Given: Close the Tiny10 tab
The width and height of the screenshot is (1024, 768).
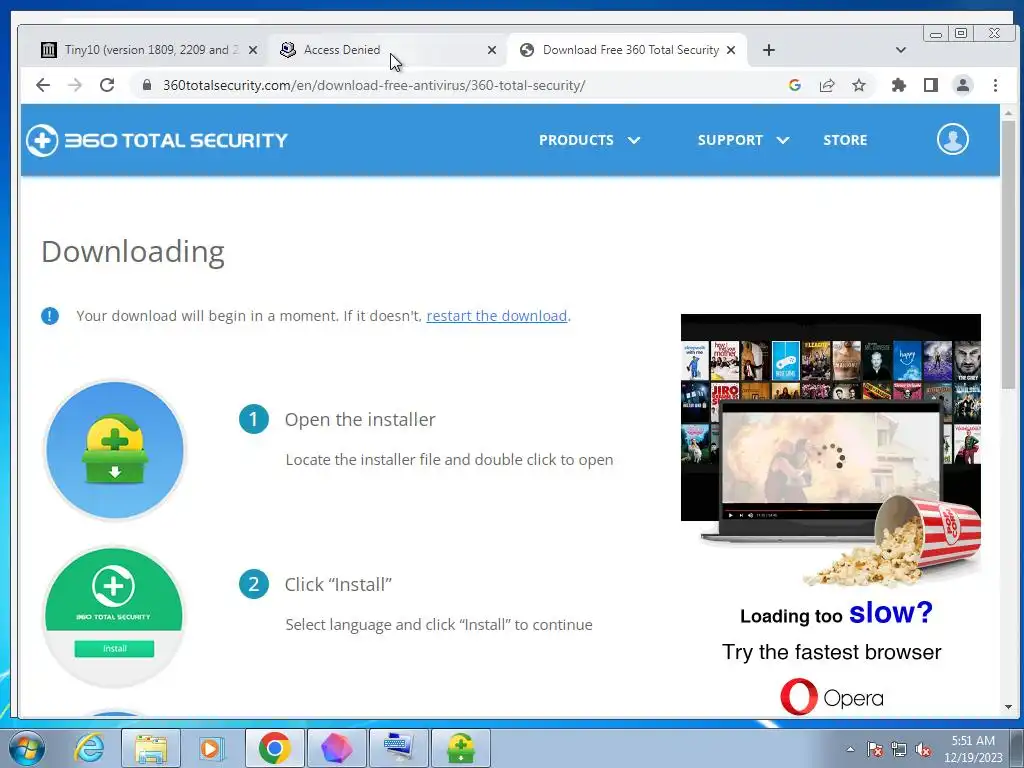Looking at the screenshot, I should (253, 50).
